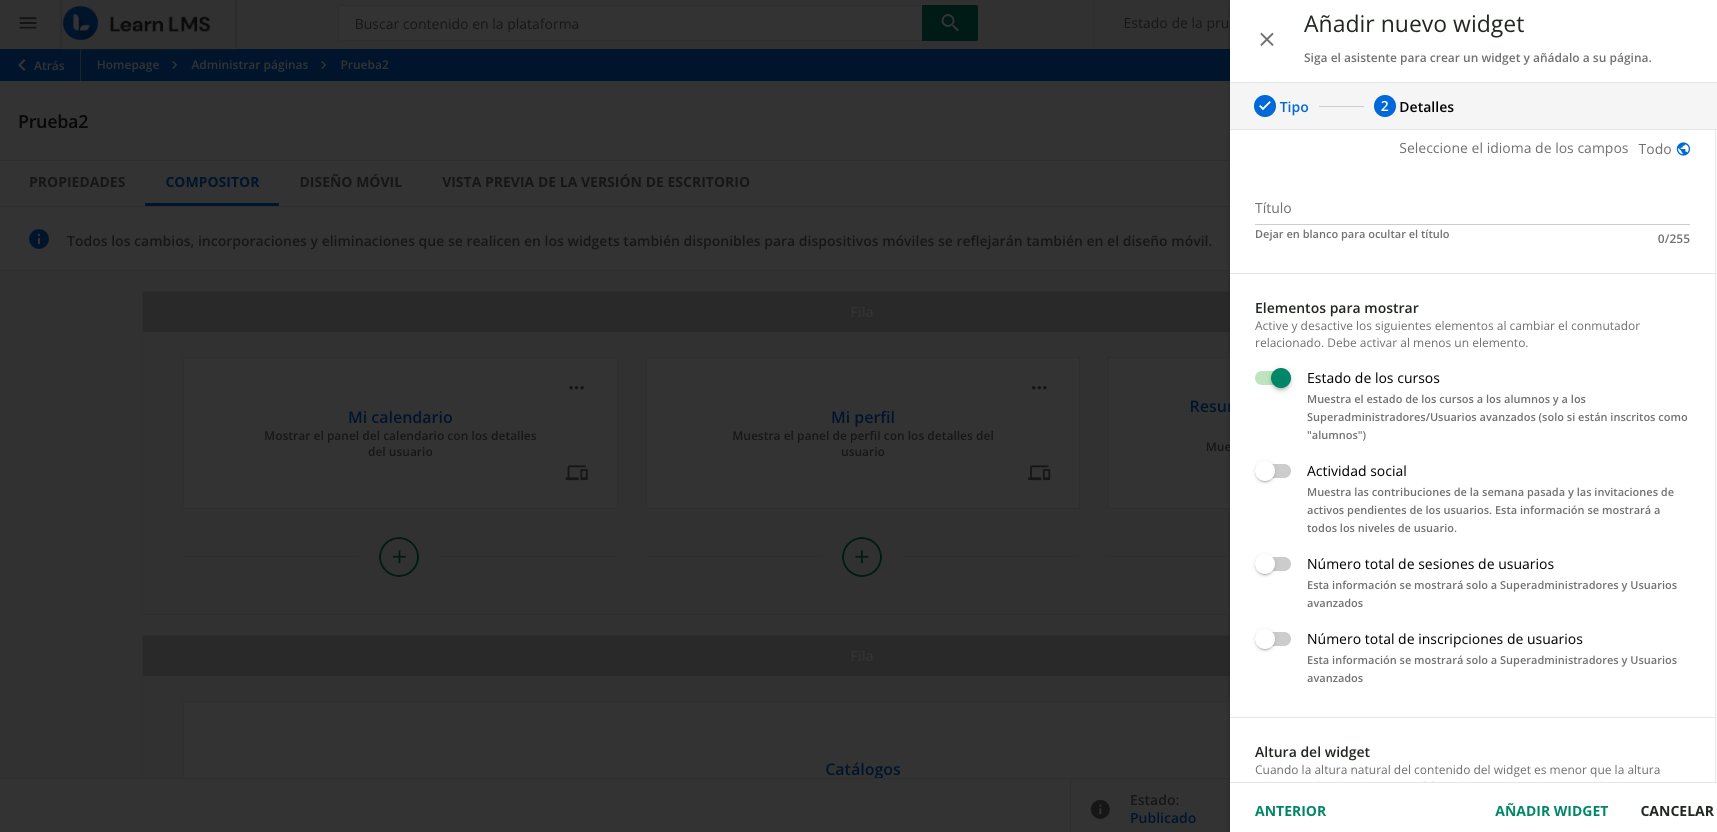Click the globe language selector icon
Viewport: 1717px width, 832px height.
(1683, 149)
